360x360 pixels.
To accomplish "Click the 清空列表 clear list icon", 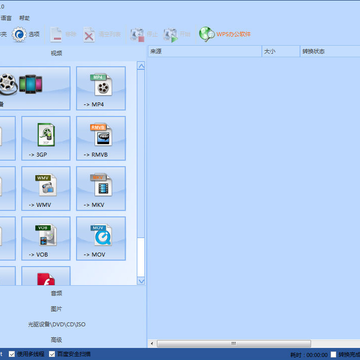I will click(89, 34).
